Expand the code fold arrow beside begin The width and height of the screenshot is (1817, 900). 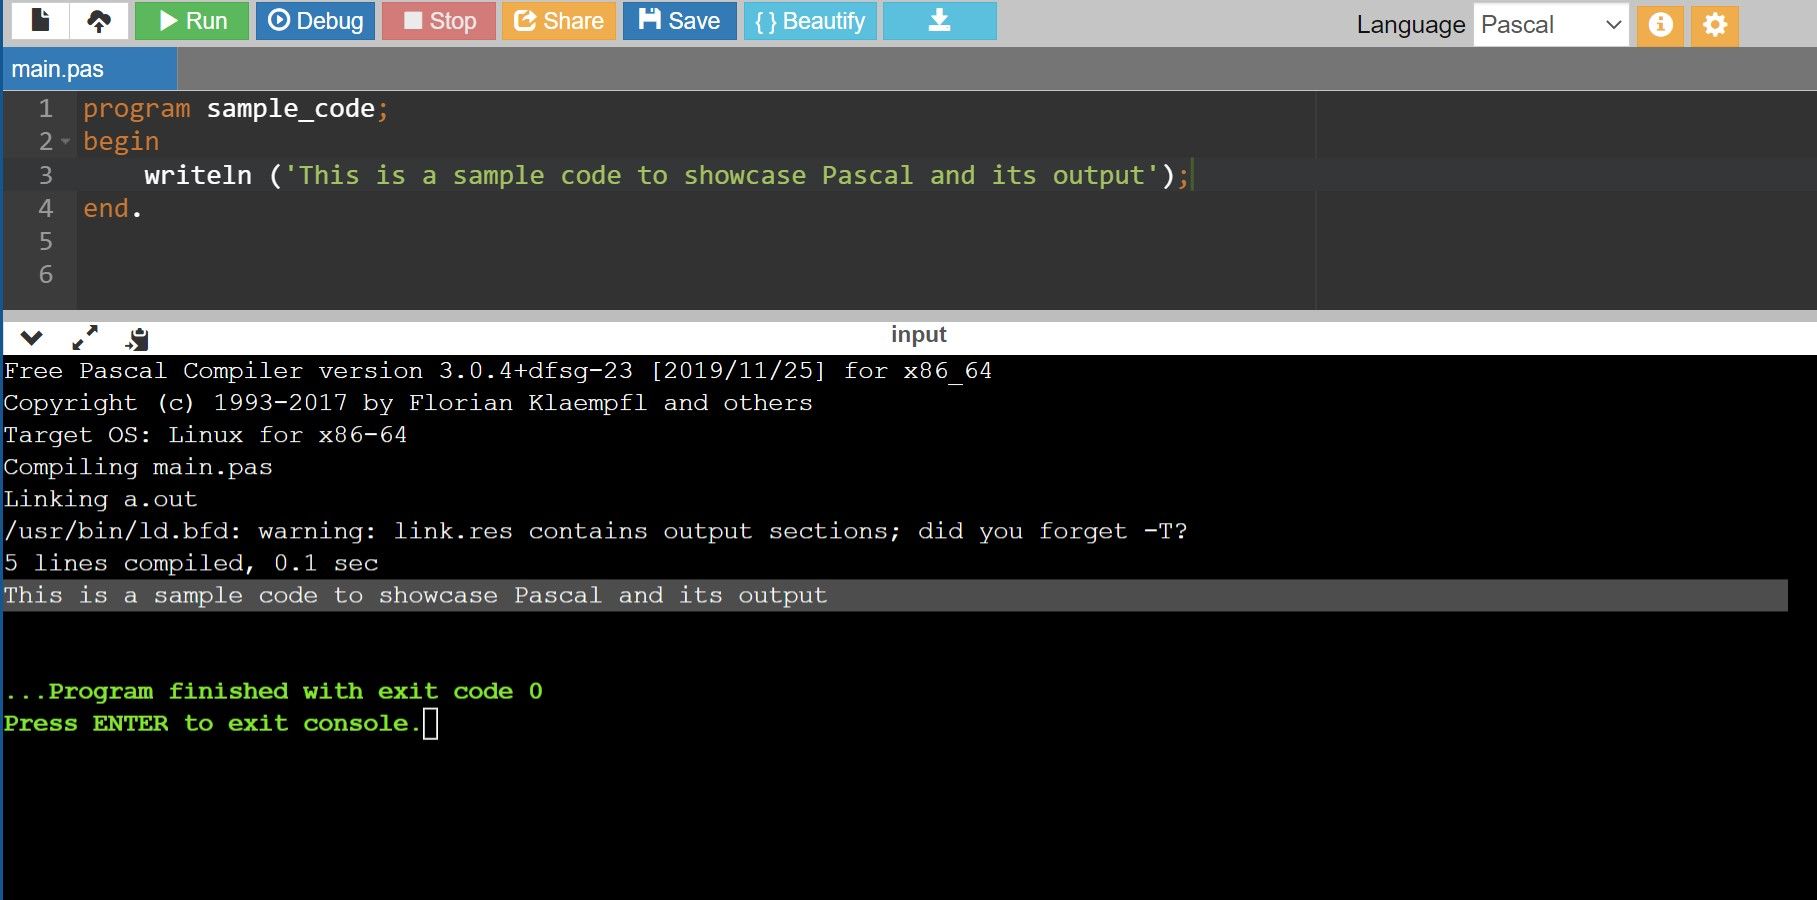pyautogui.click(x=65, y=142)
